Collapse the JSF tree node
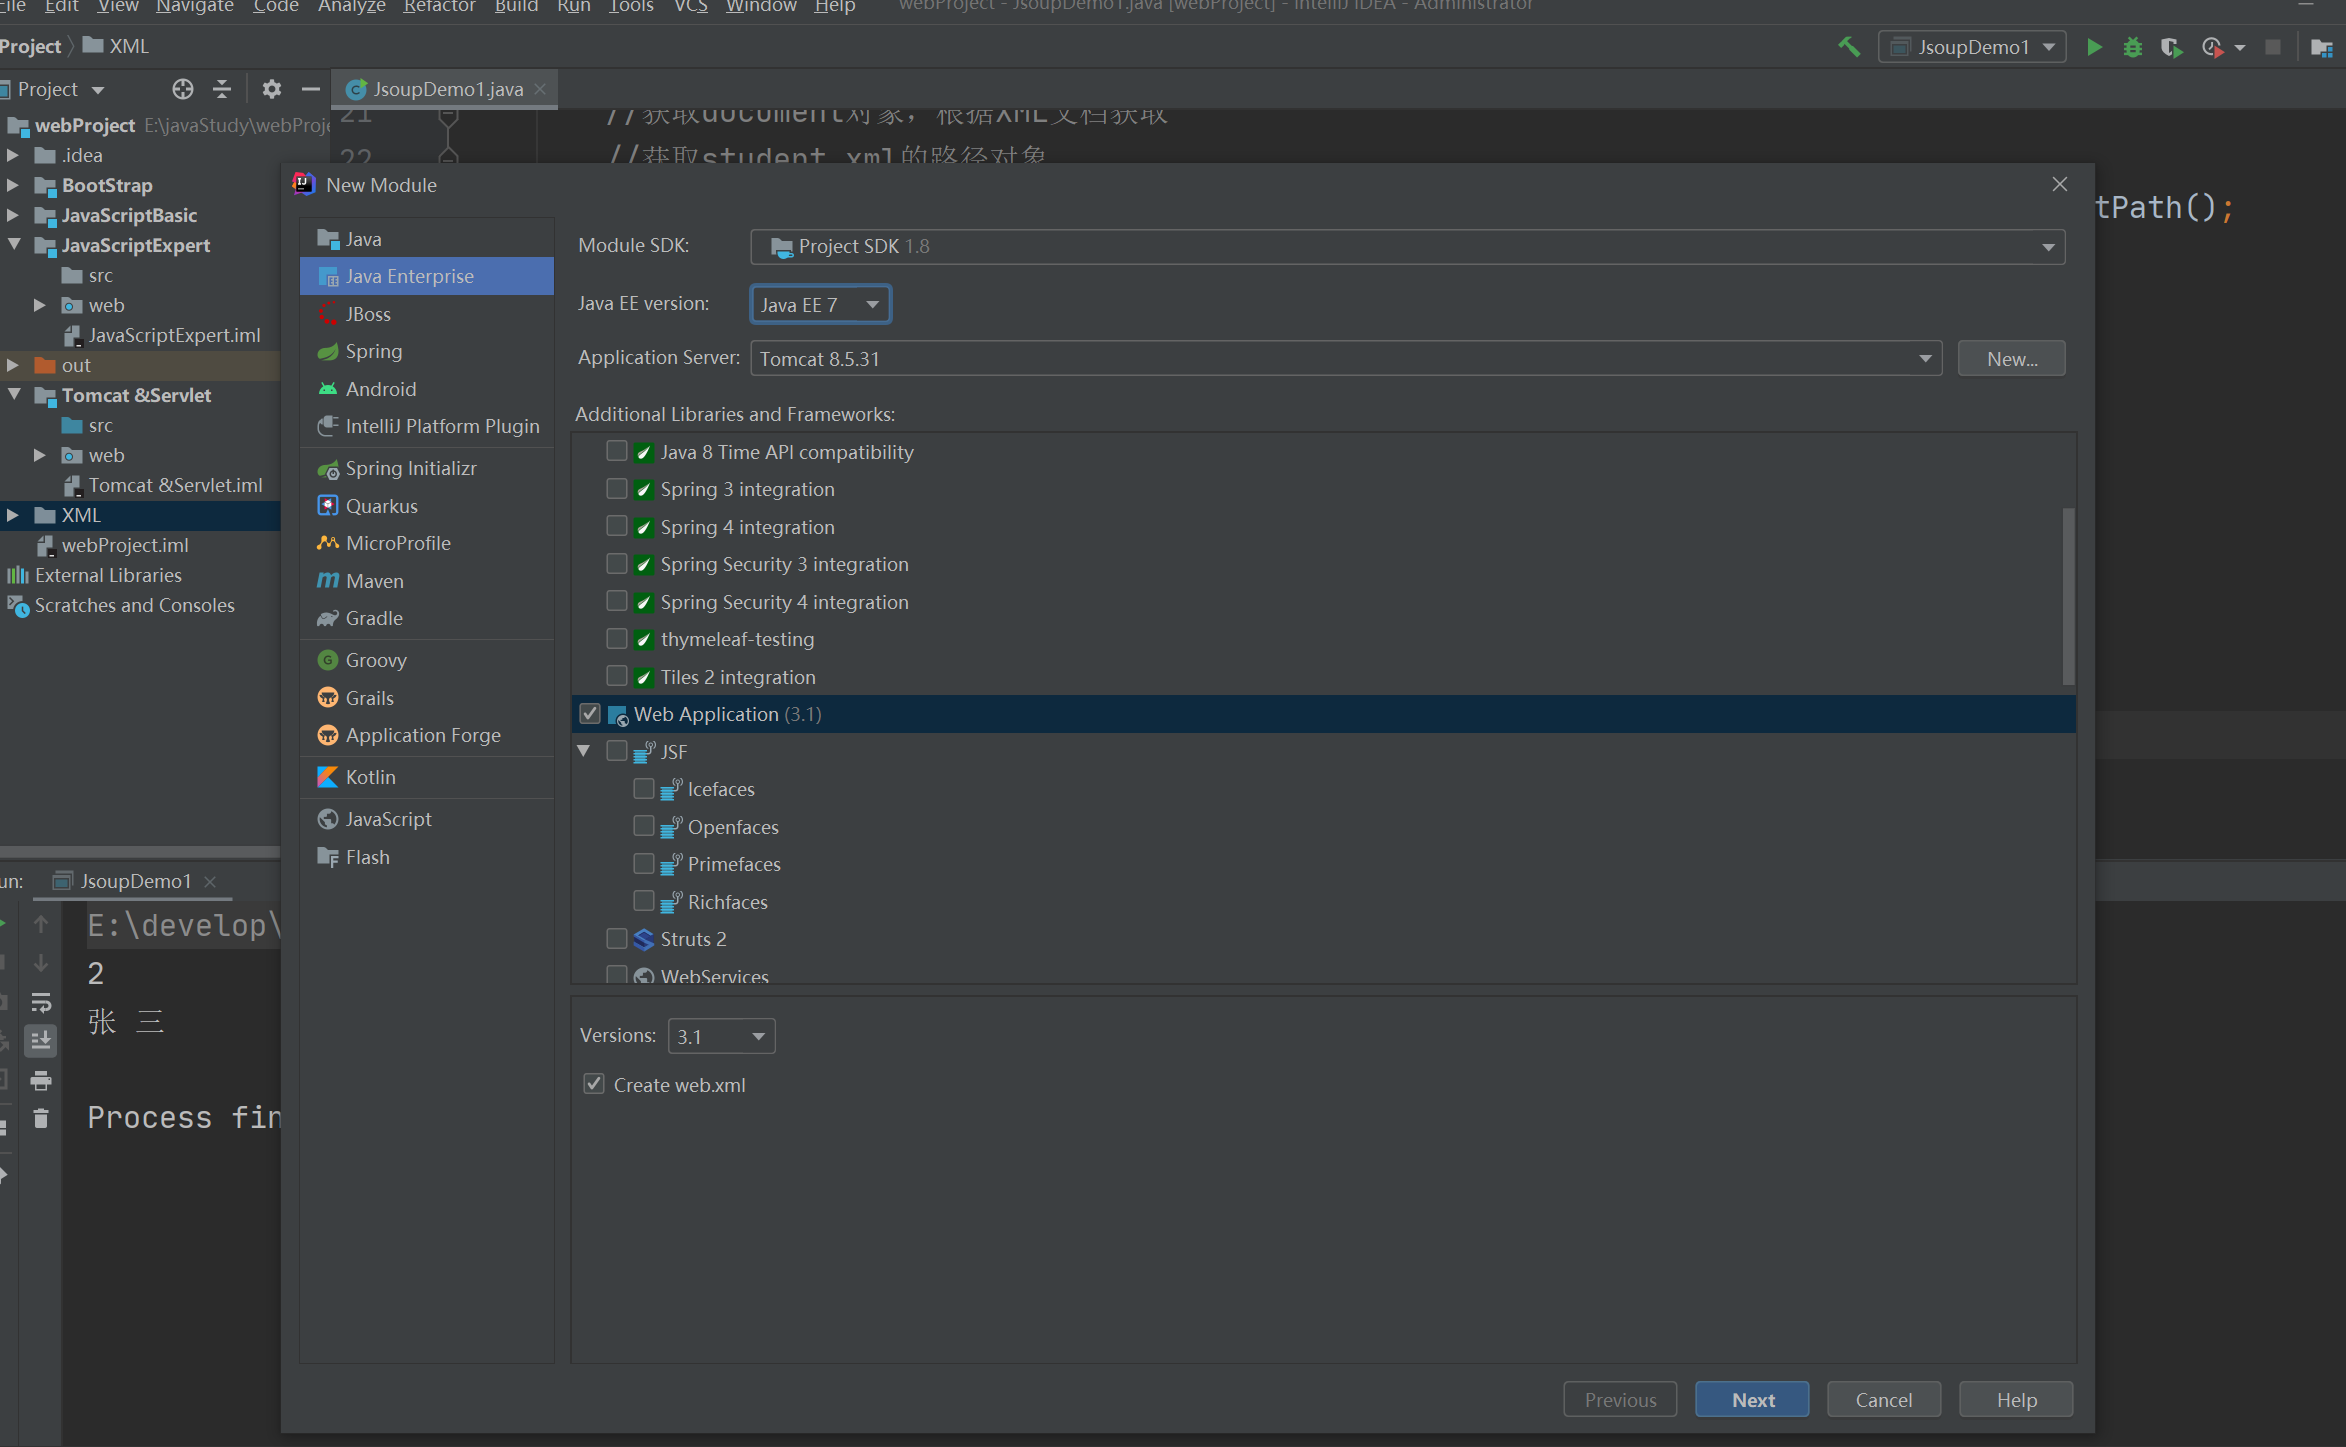The width and height of the screenshot is (2346, 1447). pos(584,751)
